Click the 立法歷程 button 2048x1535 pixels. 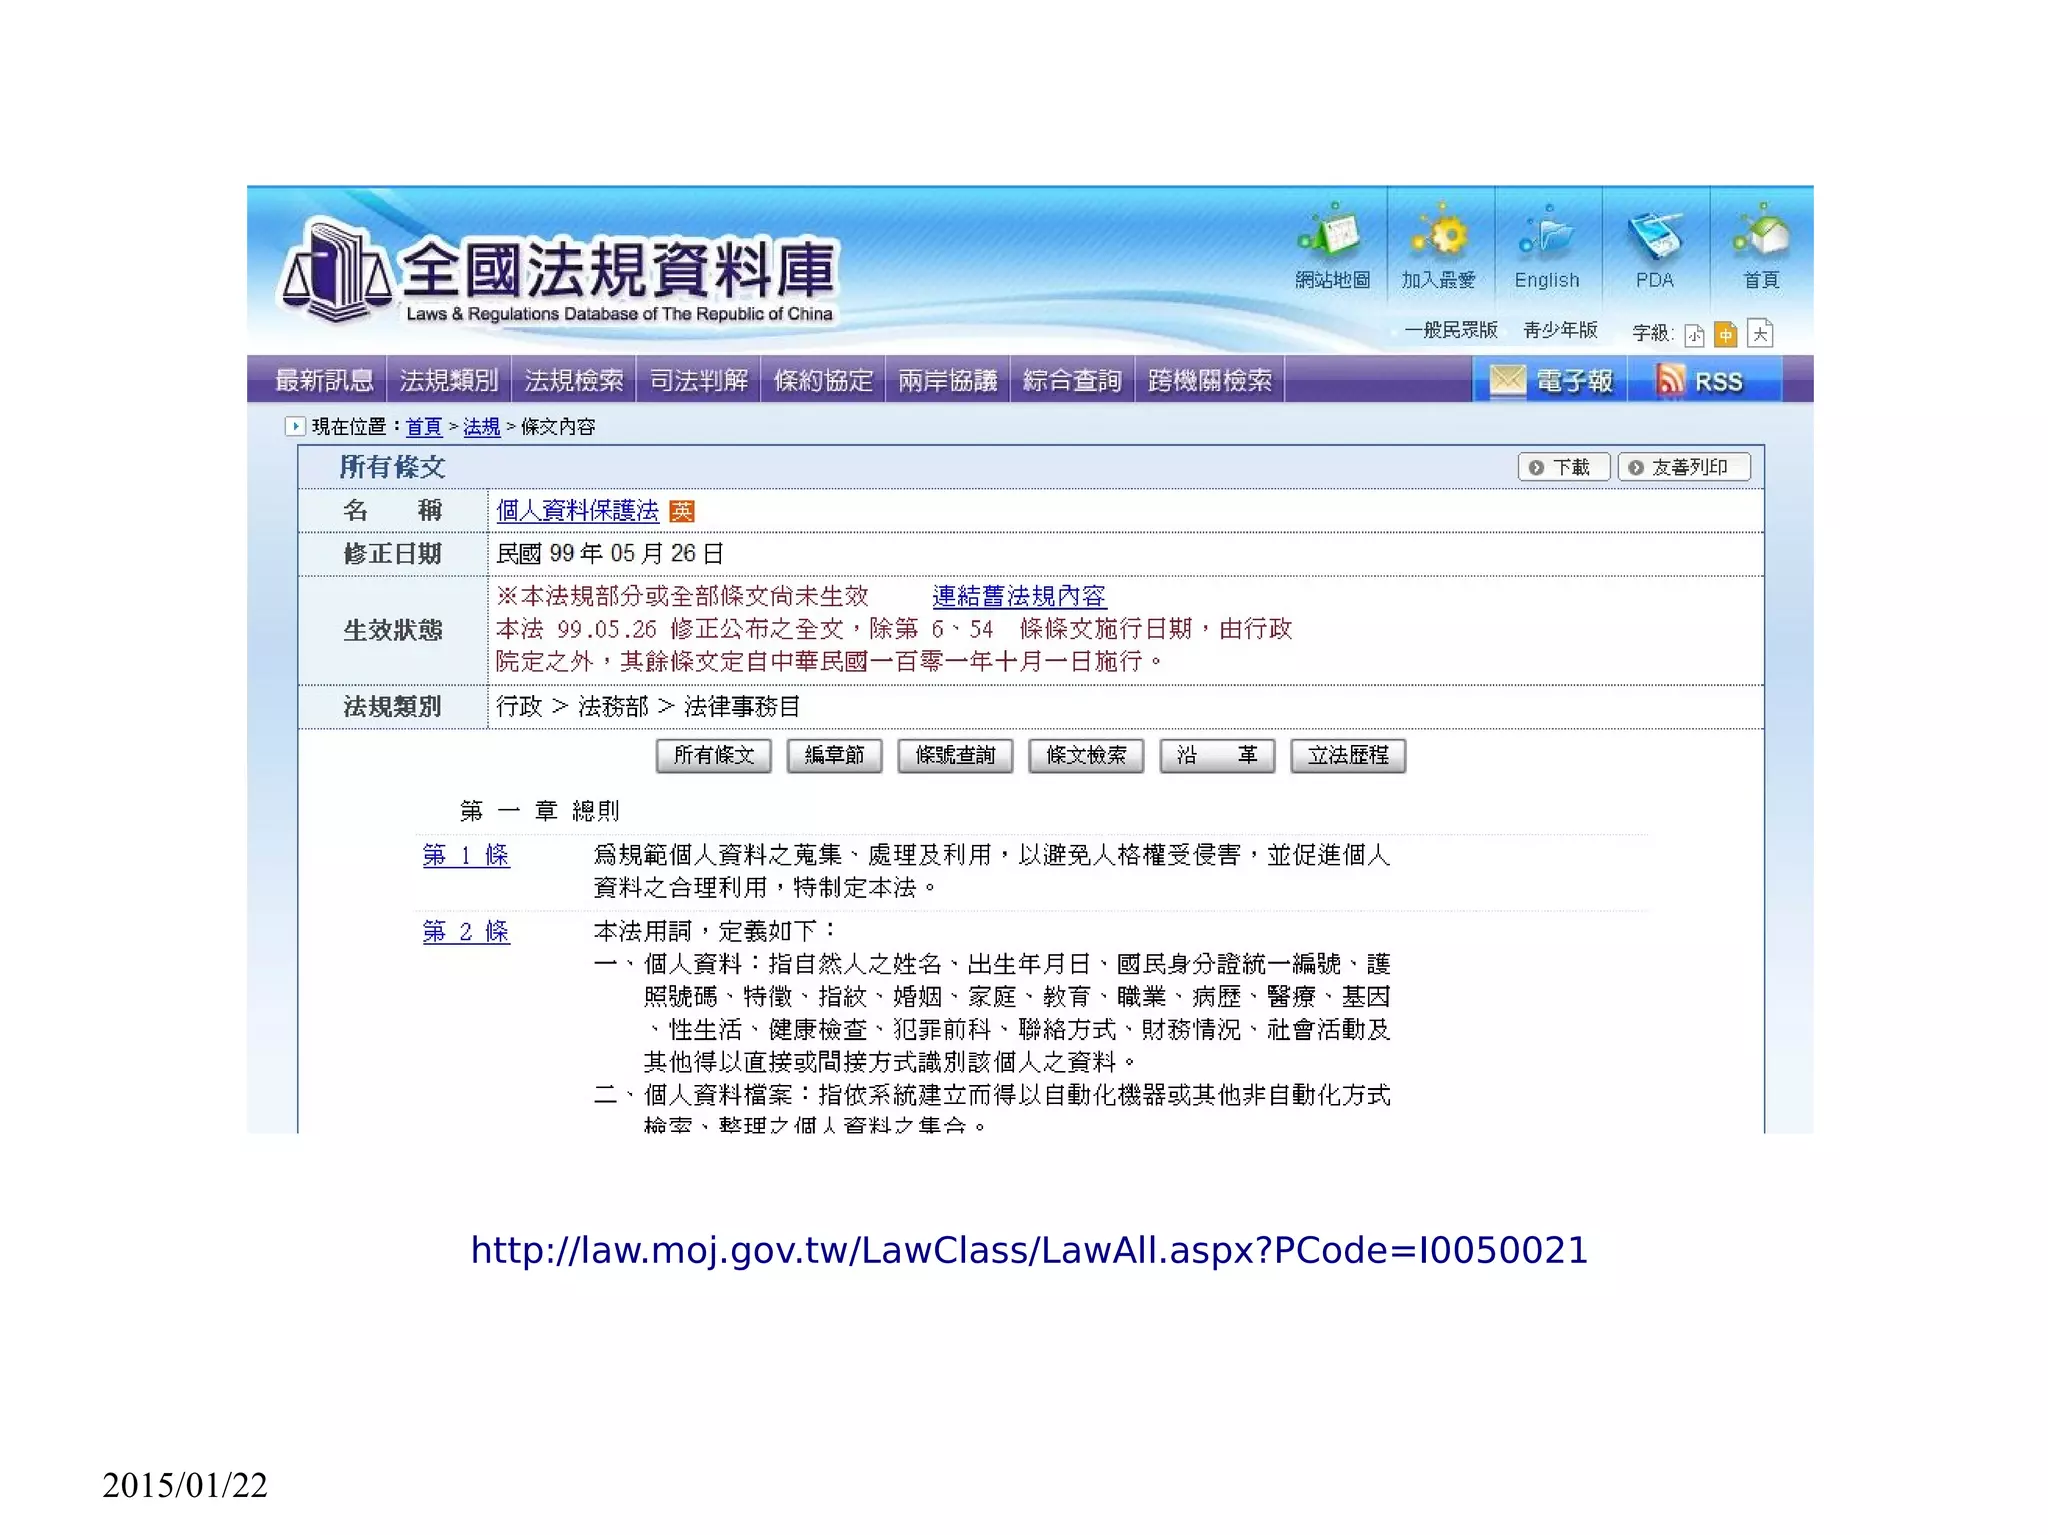(1348, 756)
